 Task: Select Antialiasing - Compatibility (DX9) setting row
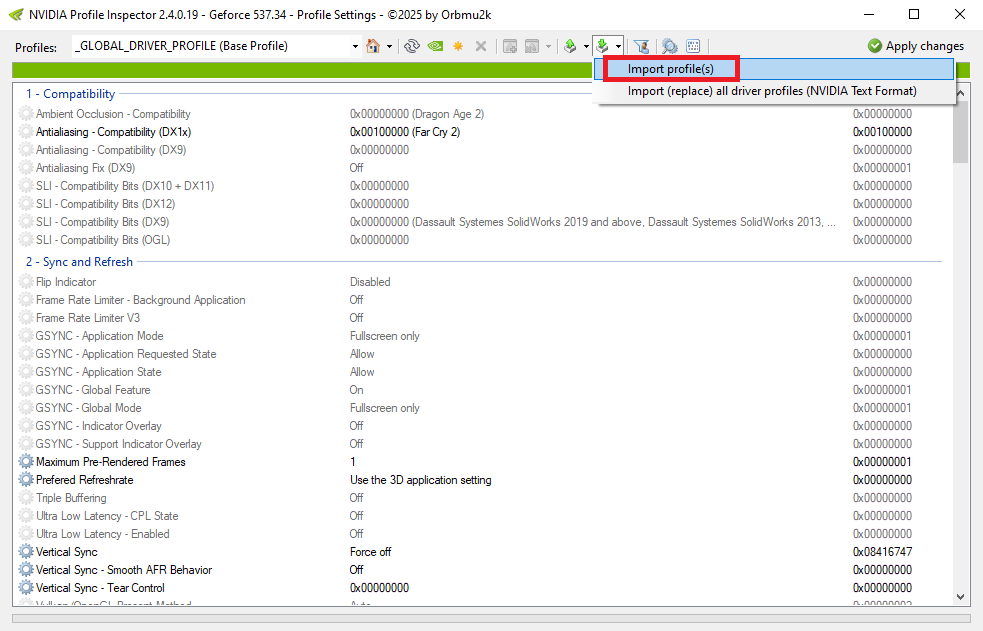(x=481, y=150)
